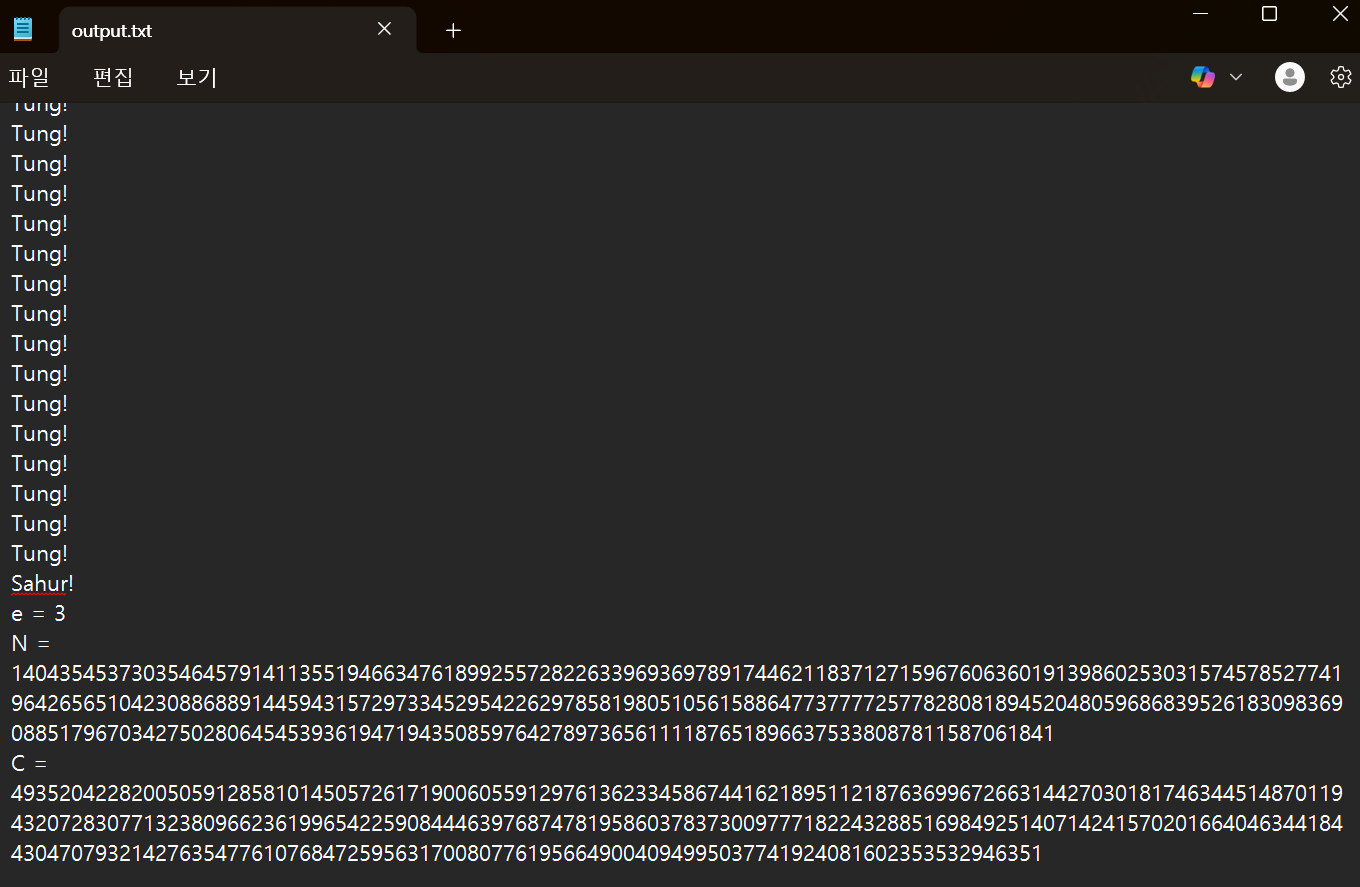Place cursor on the Sahur! line

(x=41, y=583)
